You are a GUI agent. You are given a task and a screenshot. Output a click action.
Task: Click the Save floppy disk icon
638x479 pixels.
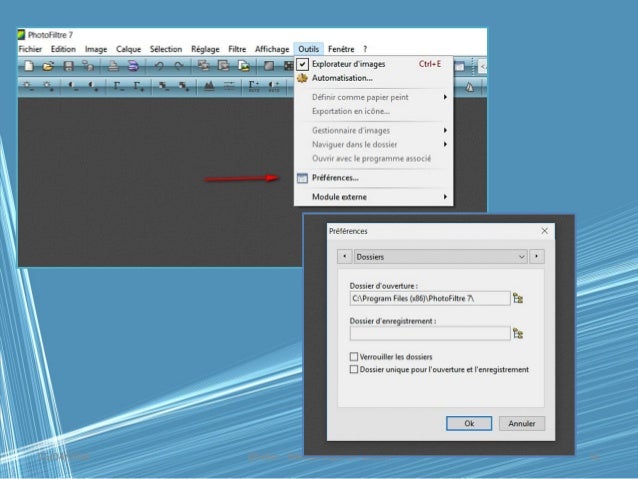point(68,66)
